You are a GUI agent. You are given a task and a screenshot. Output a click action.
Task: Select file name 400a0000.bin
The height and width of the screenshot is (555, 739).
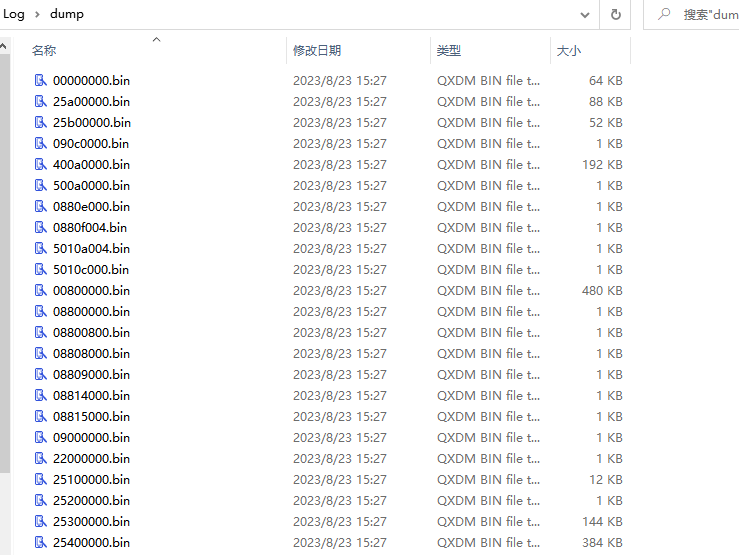point(91,164)
